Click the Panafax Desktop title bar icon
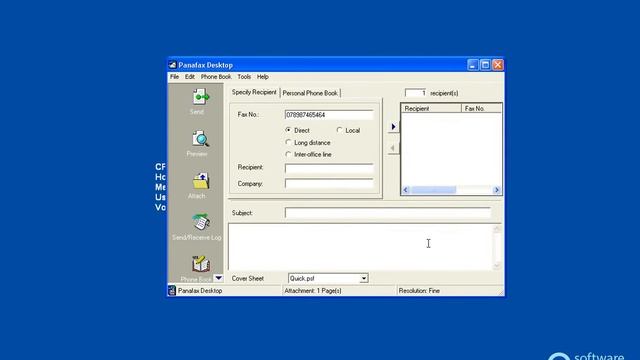This screenshot has height=360, width=640. pyautogui.click(x=173, y=65)
